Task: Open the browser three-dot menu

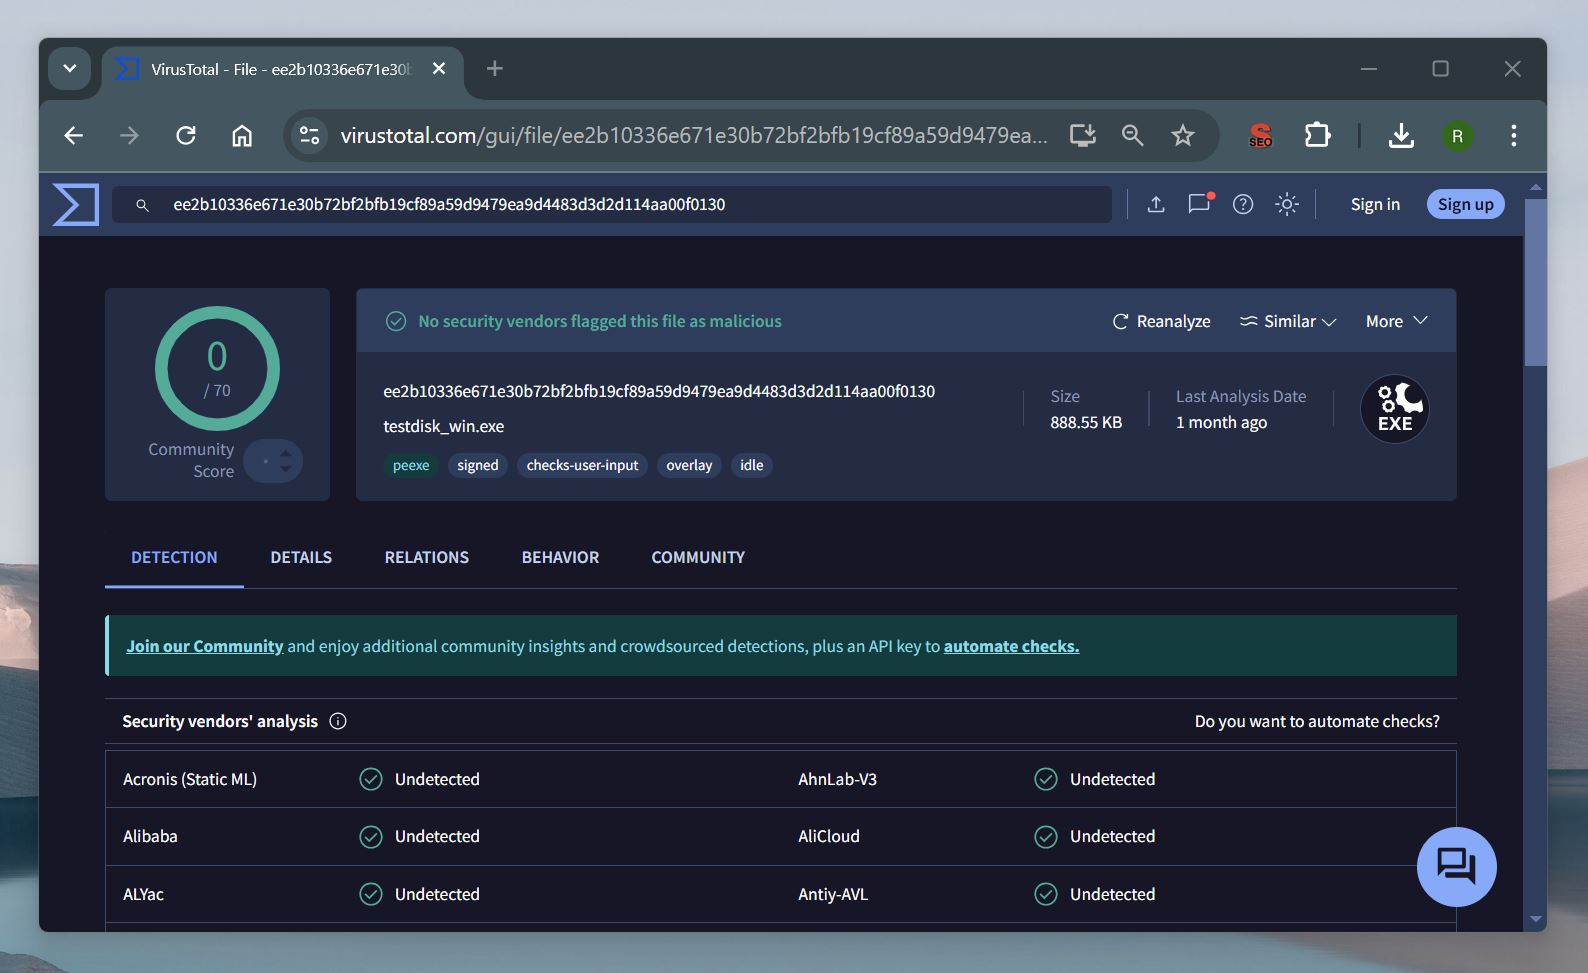Action: click(1514, 135)
